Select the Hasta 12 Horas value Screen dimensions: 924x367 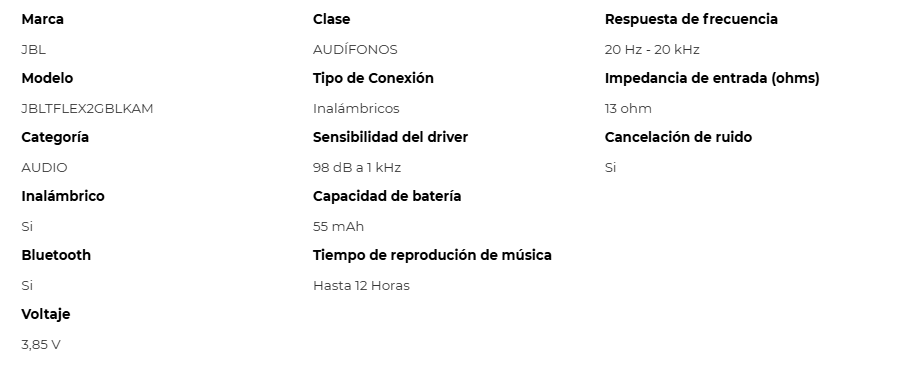point(361,285)
